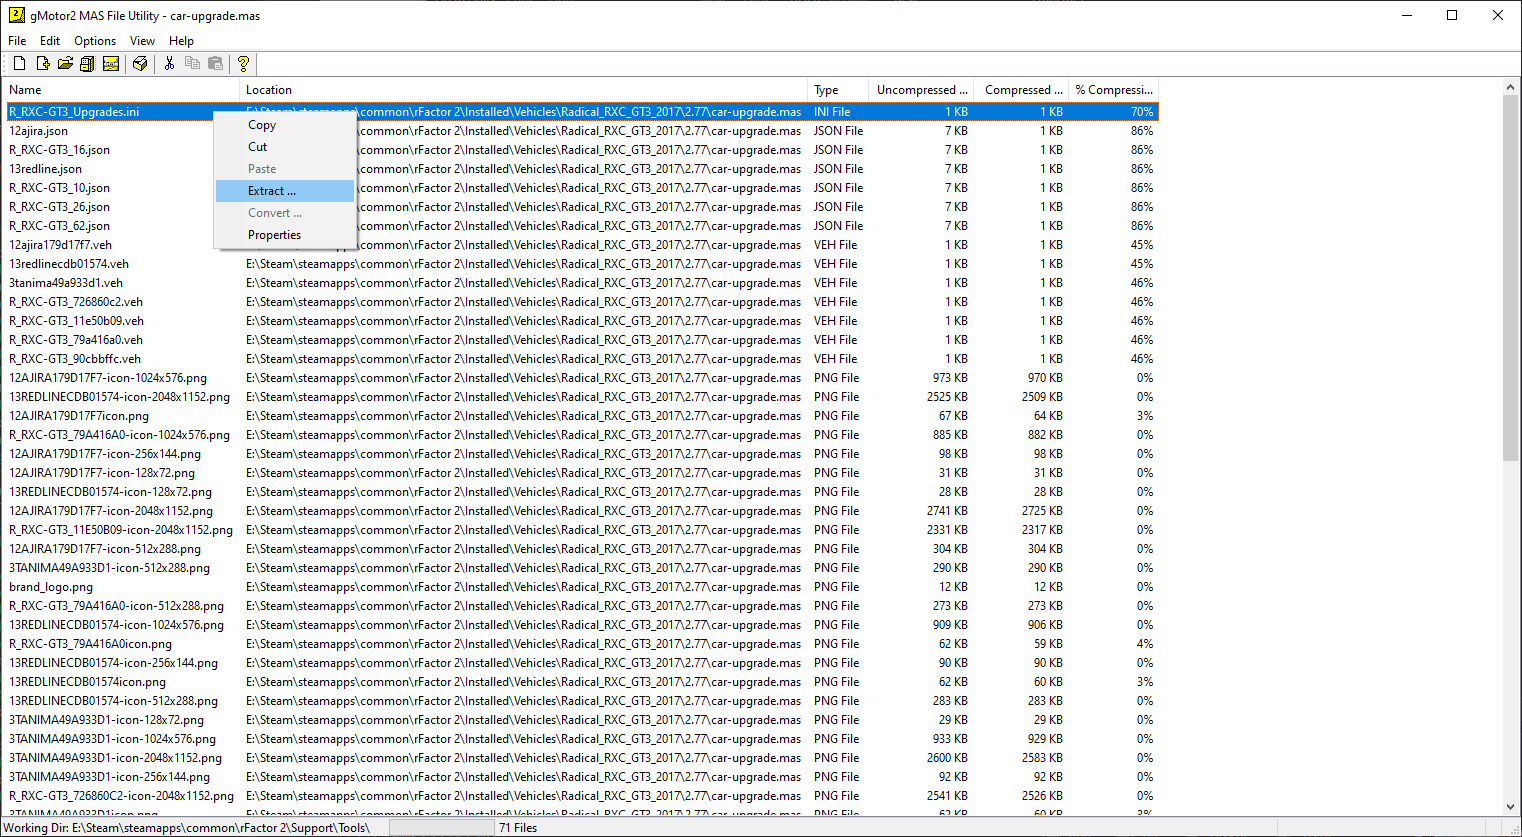Click the file cabinet toolbar icon
This screenshot has width=1522, height=837.
(88, 64)
